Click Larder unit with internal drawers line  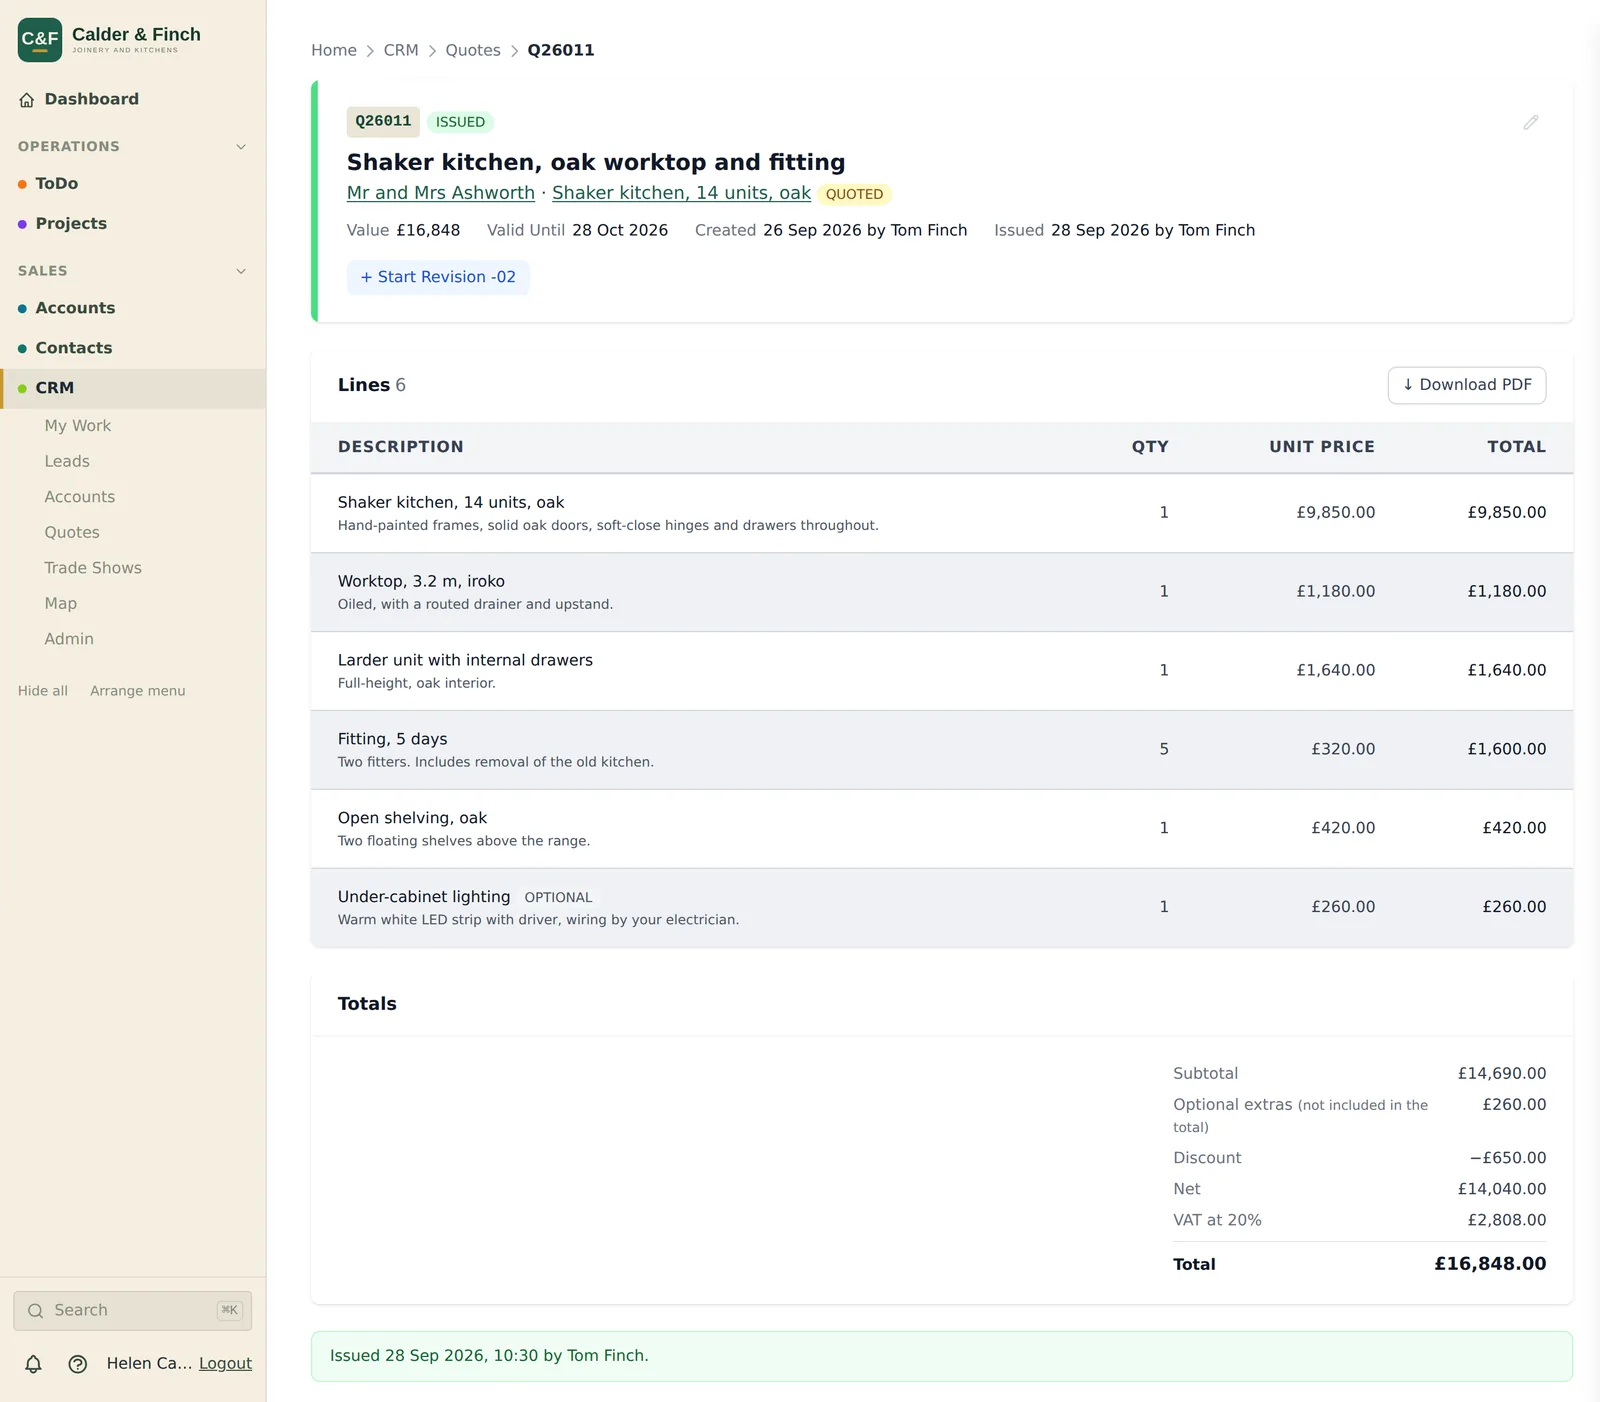click(x=942, y=671)
